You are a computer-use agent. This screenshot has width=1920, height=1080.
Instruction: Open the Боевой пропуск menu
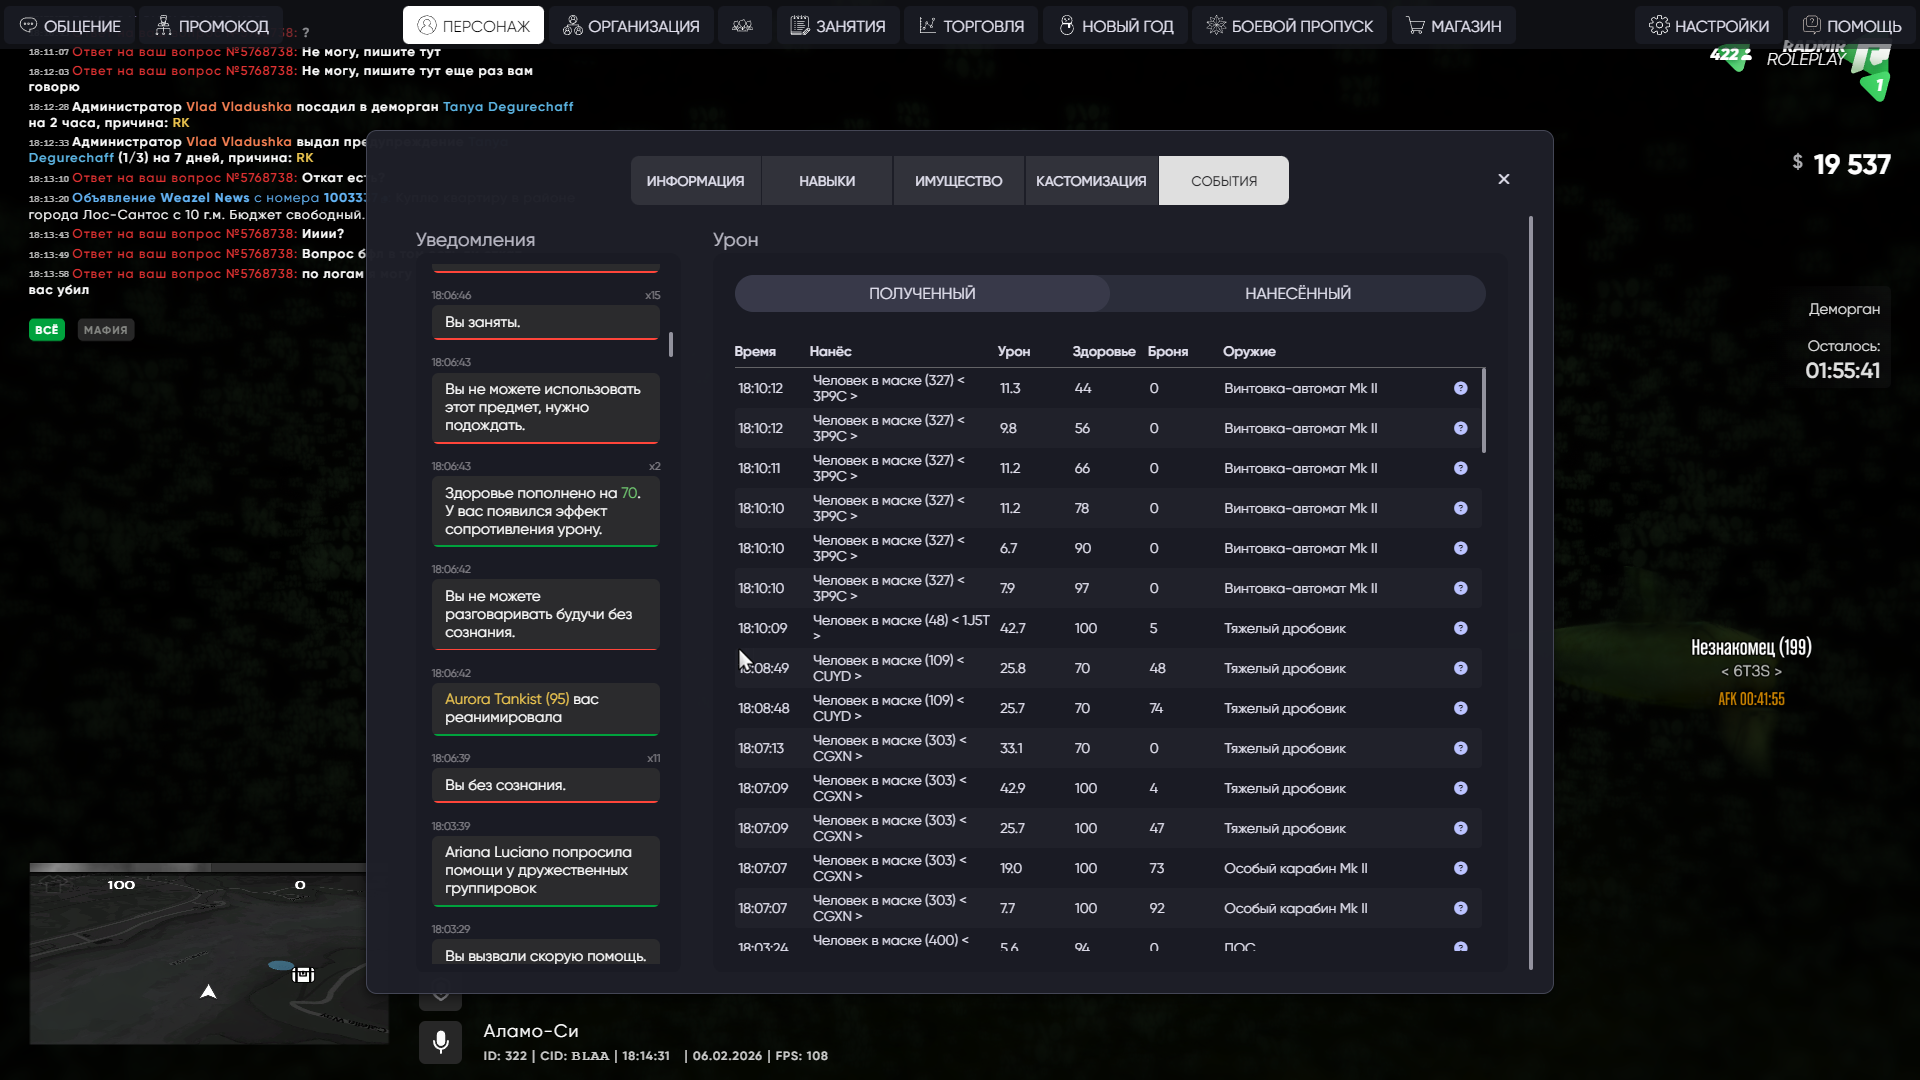tap(1289, 26)
